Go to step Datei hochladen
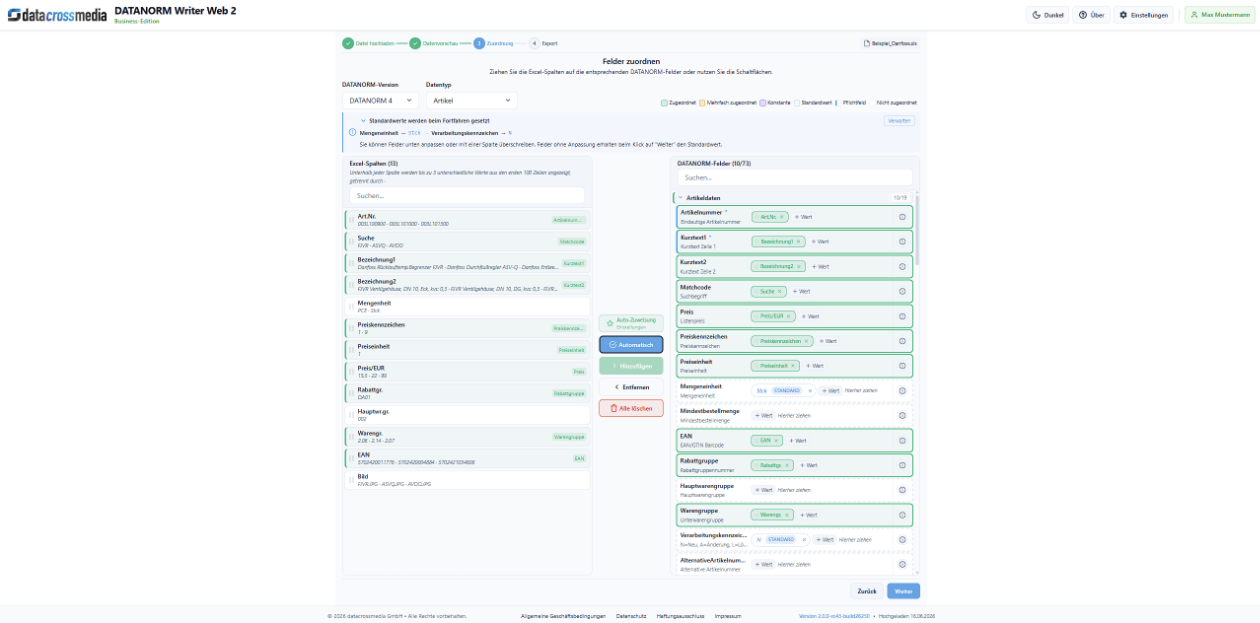This screenshot has width=1260, height=623. coord(368,44)
